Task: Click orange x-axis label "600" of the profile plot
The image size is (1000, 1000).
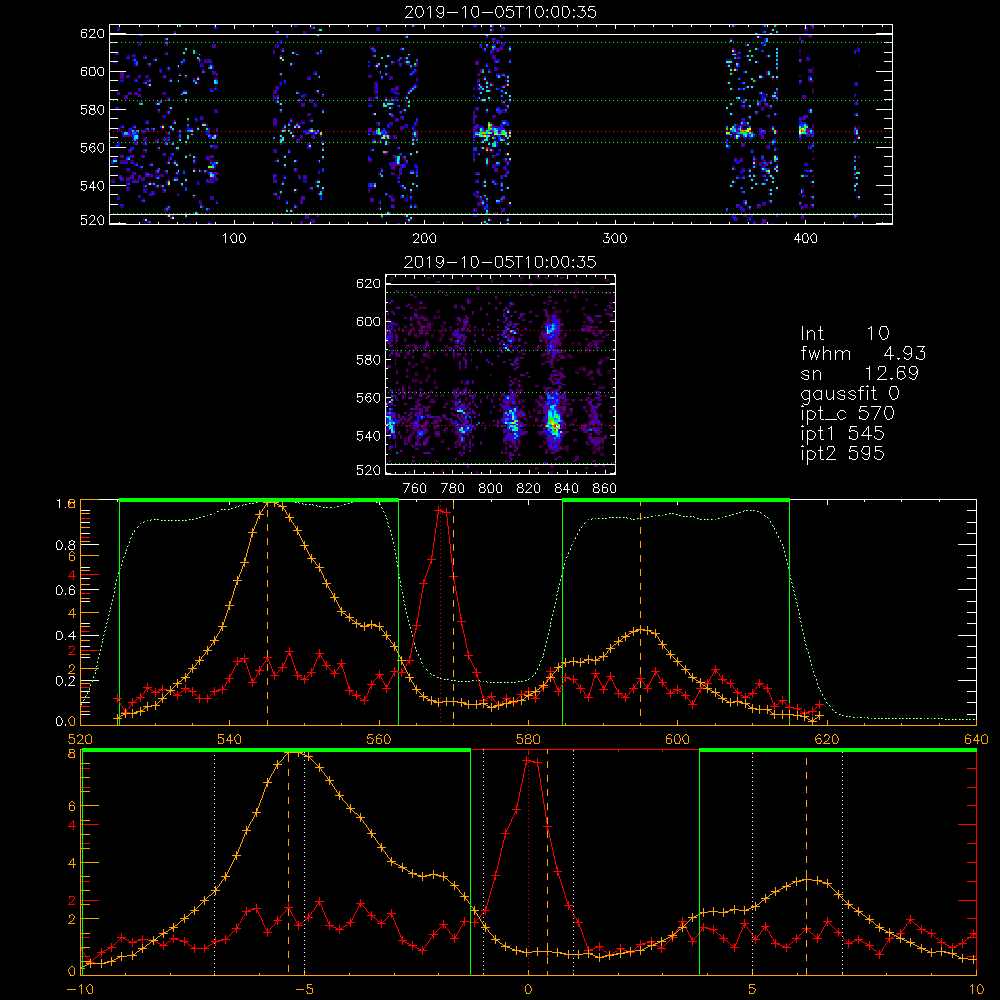Action: click(x=677, y=739)
